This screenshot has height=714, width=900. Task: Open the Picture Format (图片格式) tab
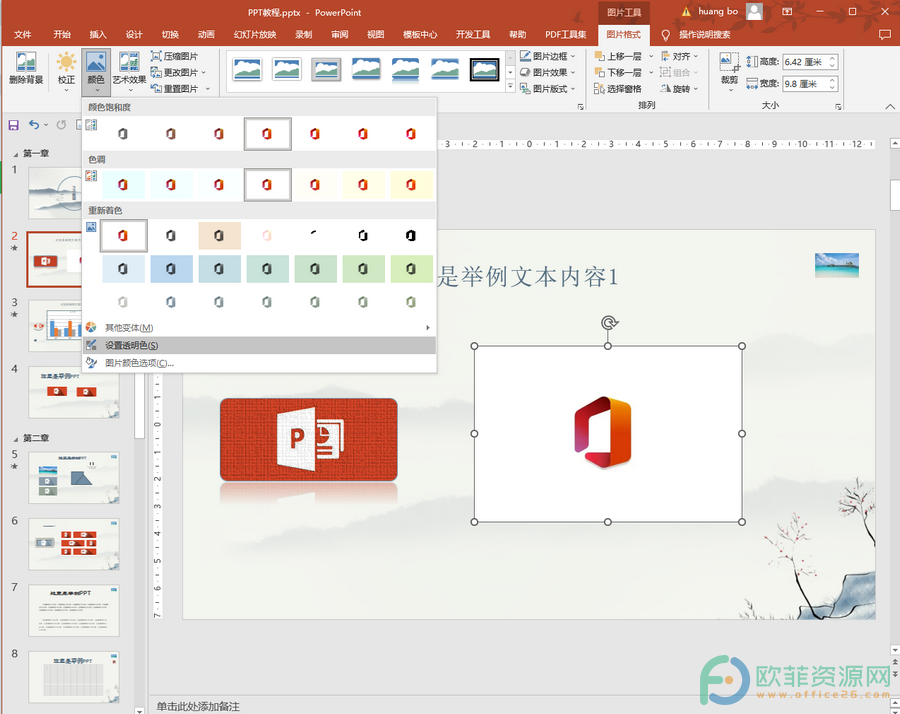[623, 34]
